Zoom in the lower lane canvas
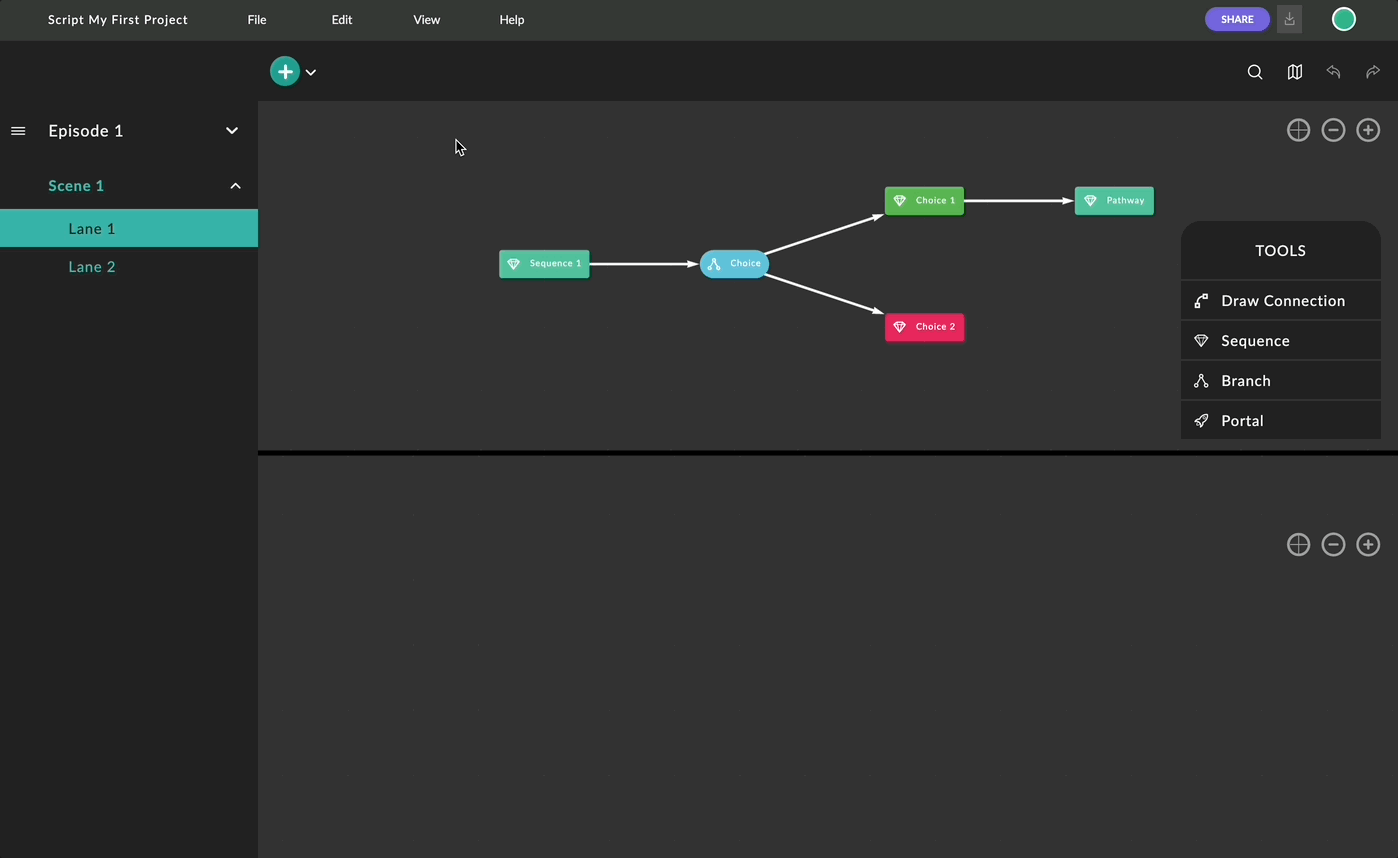1398x858 pixels. click(x=1368, y=544)
